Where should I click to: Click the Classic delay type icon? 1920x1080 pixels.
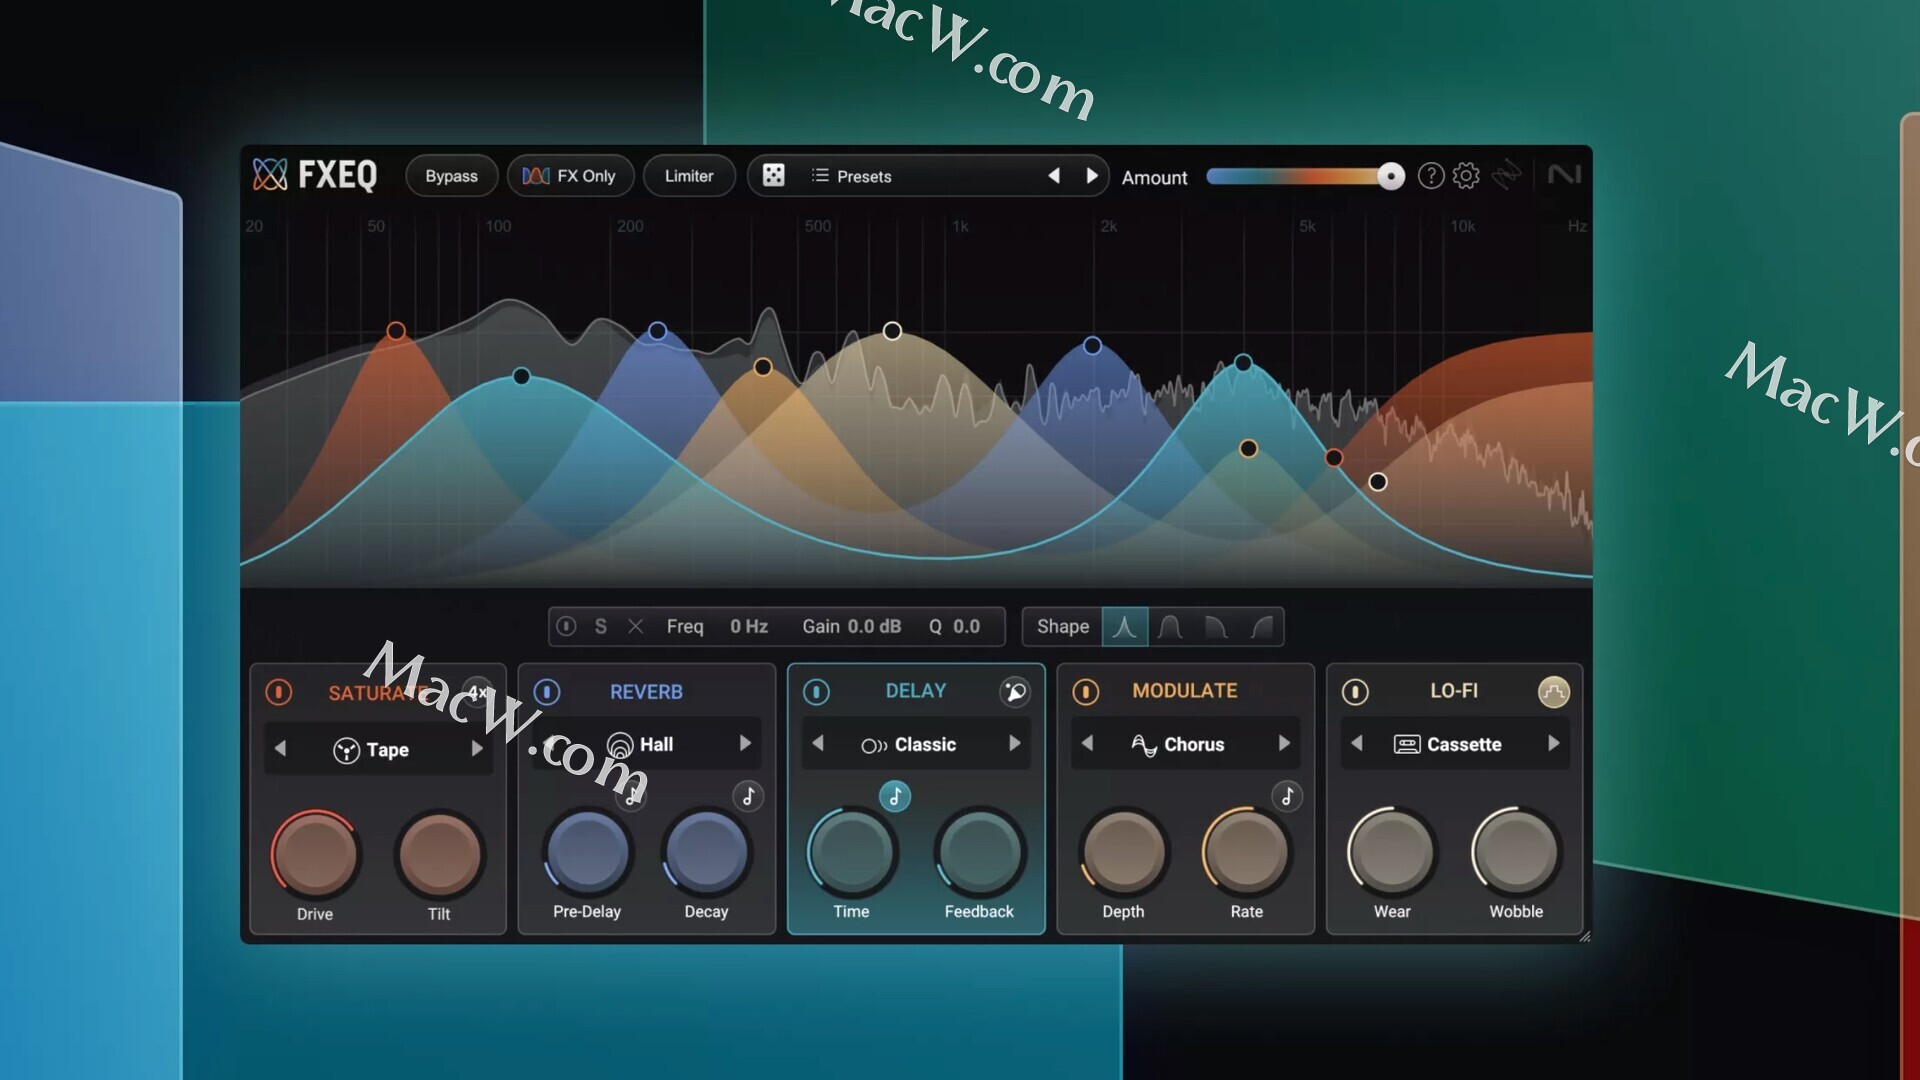click(x=874, y=746)
